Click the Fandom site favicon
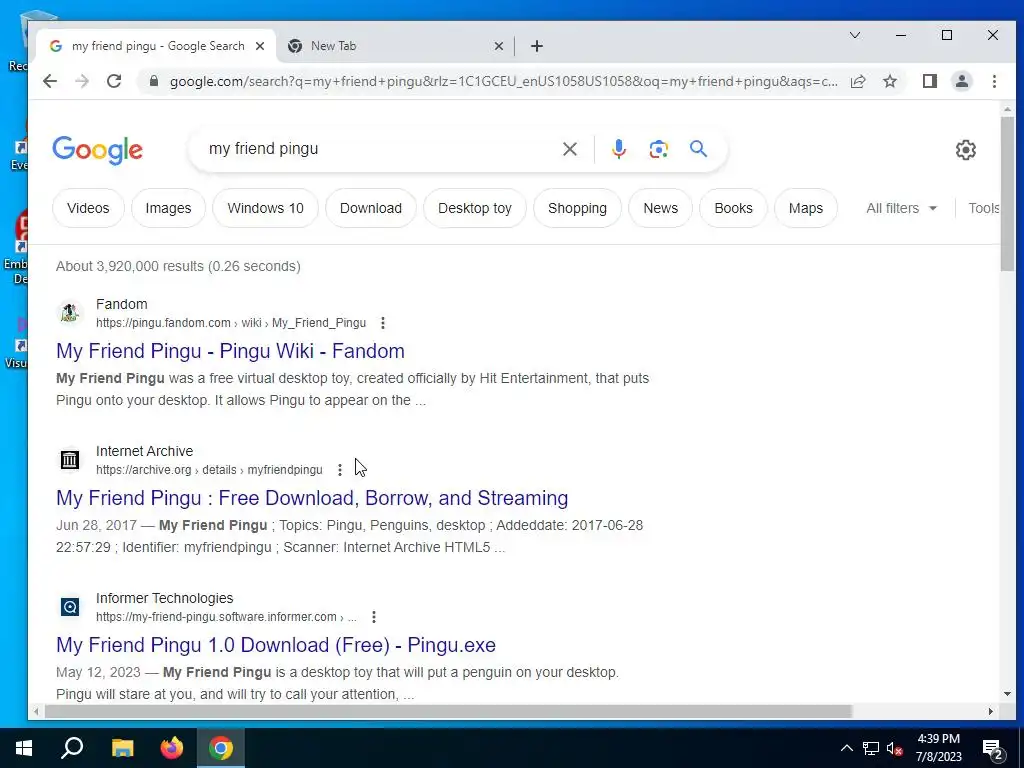Viewport: 1024px width, 768px height. point(70,313)
